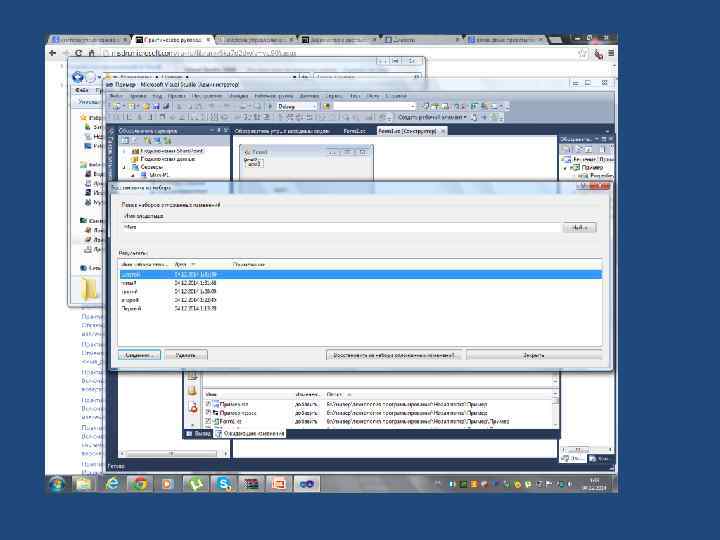The image size is (720, 540).
Task: Collapse the Серверы tree node
Action: click(x=124, y=167)
